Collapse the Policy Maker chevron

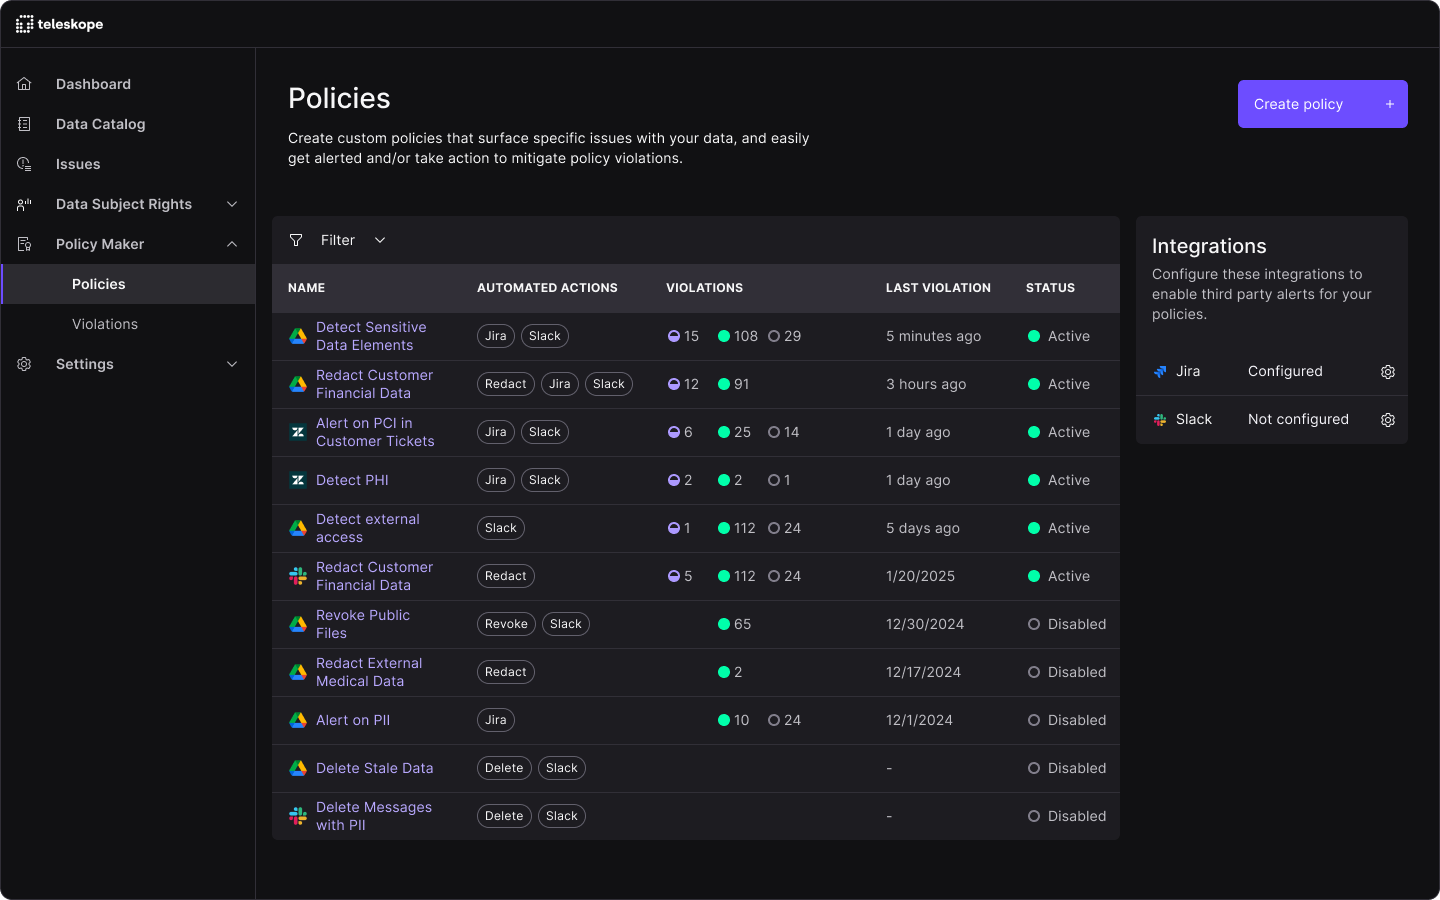pyautogui.click(x=232, y=244)
